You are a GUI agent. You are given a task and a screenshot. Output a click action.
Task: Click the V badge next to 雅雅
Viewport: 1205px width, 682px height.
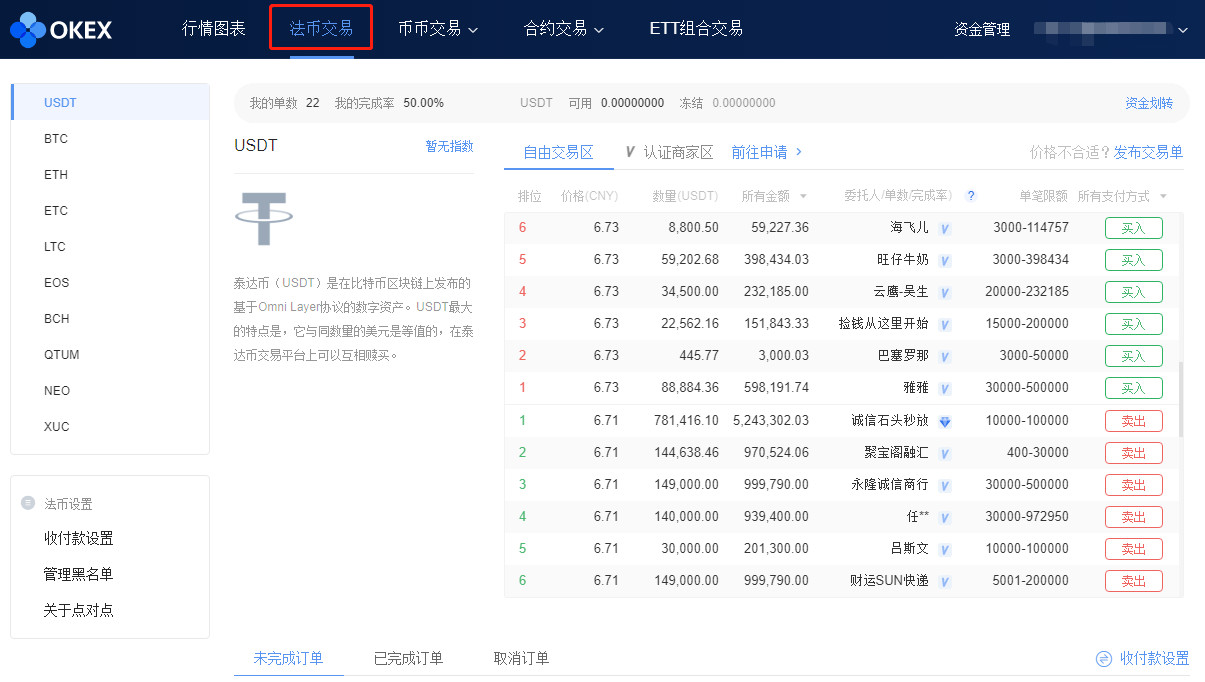tap(945, 388)
